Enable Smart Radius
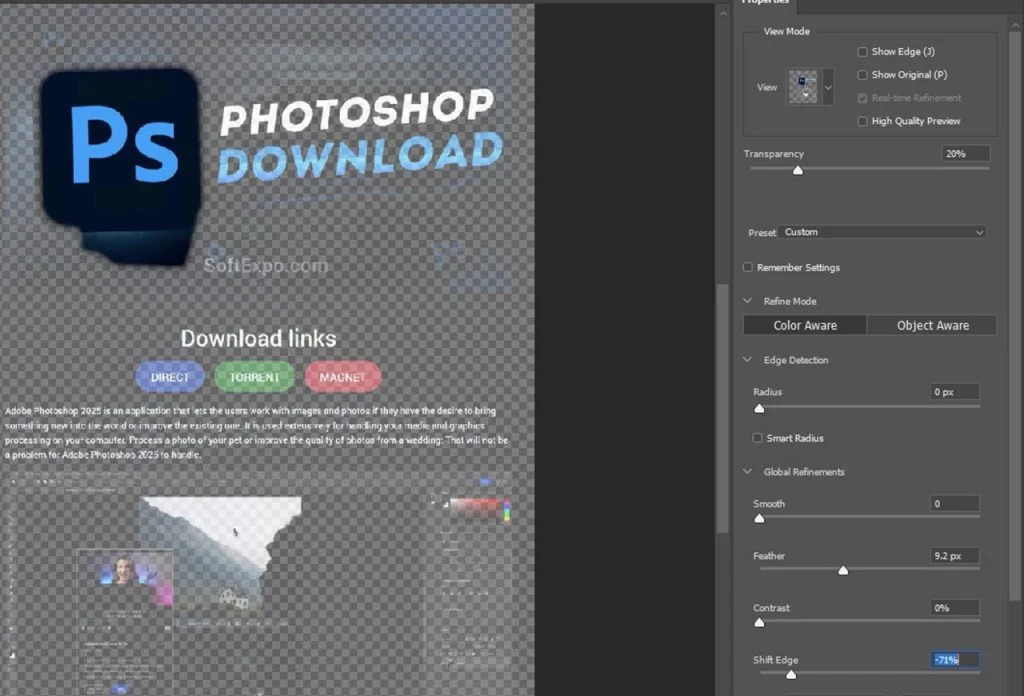The height and width of the screenshot is (696, 1024). (757, 438)
